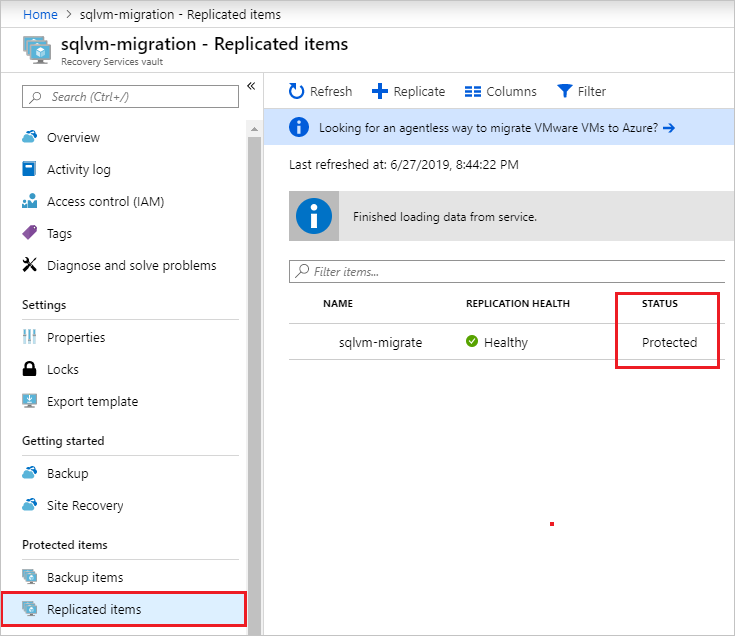Open the sqlvm-migrate replicated item
735x636 pixels.
click(x=380, y=342)
